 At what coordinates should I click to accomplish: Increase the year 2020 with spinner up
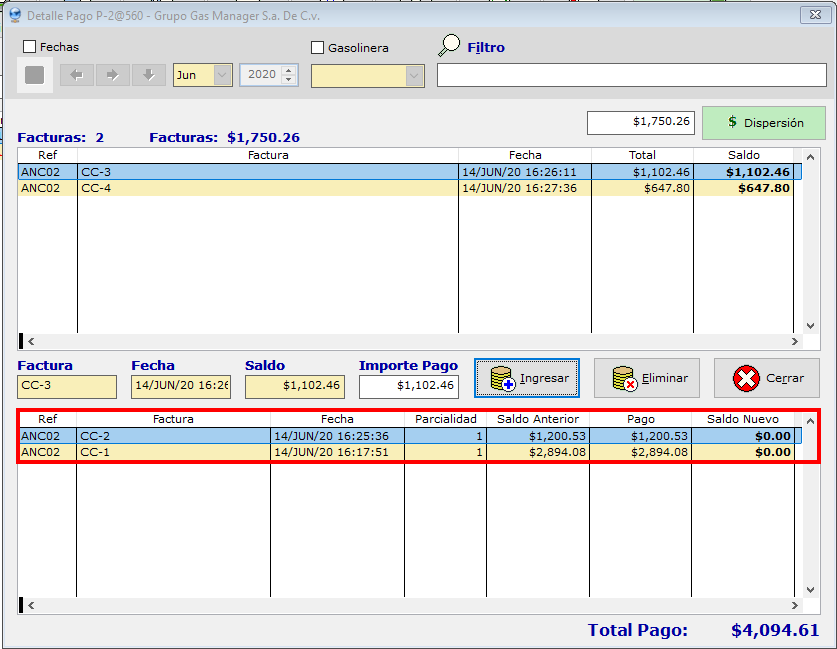[x=290, y=70]
